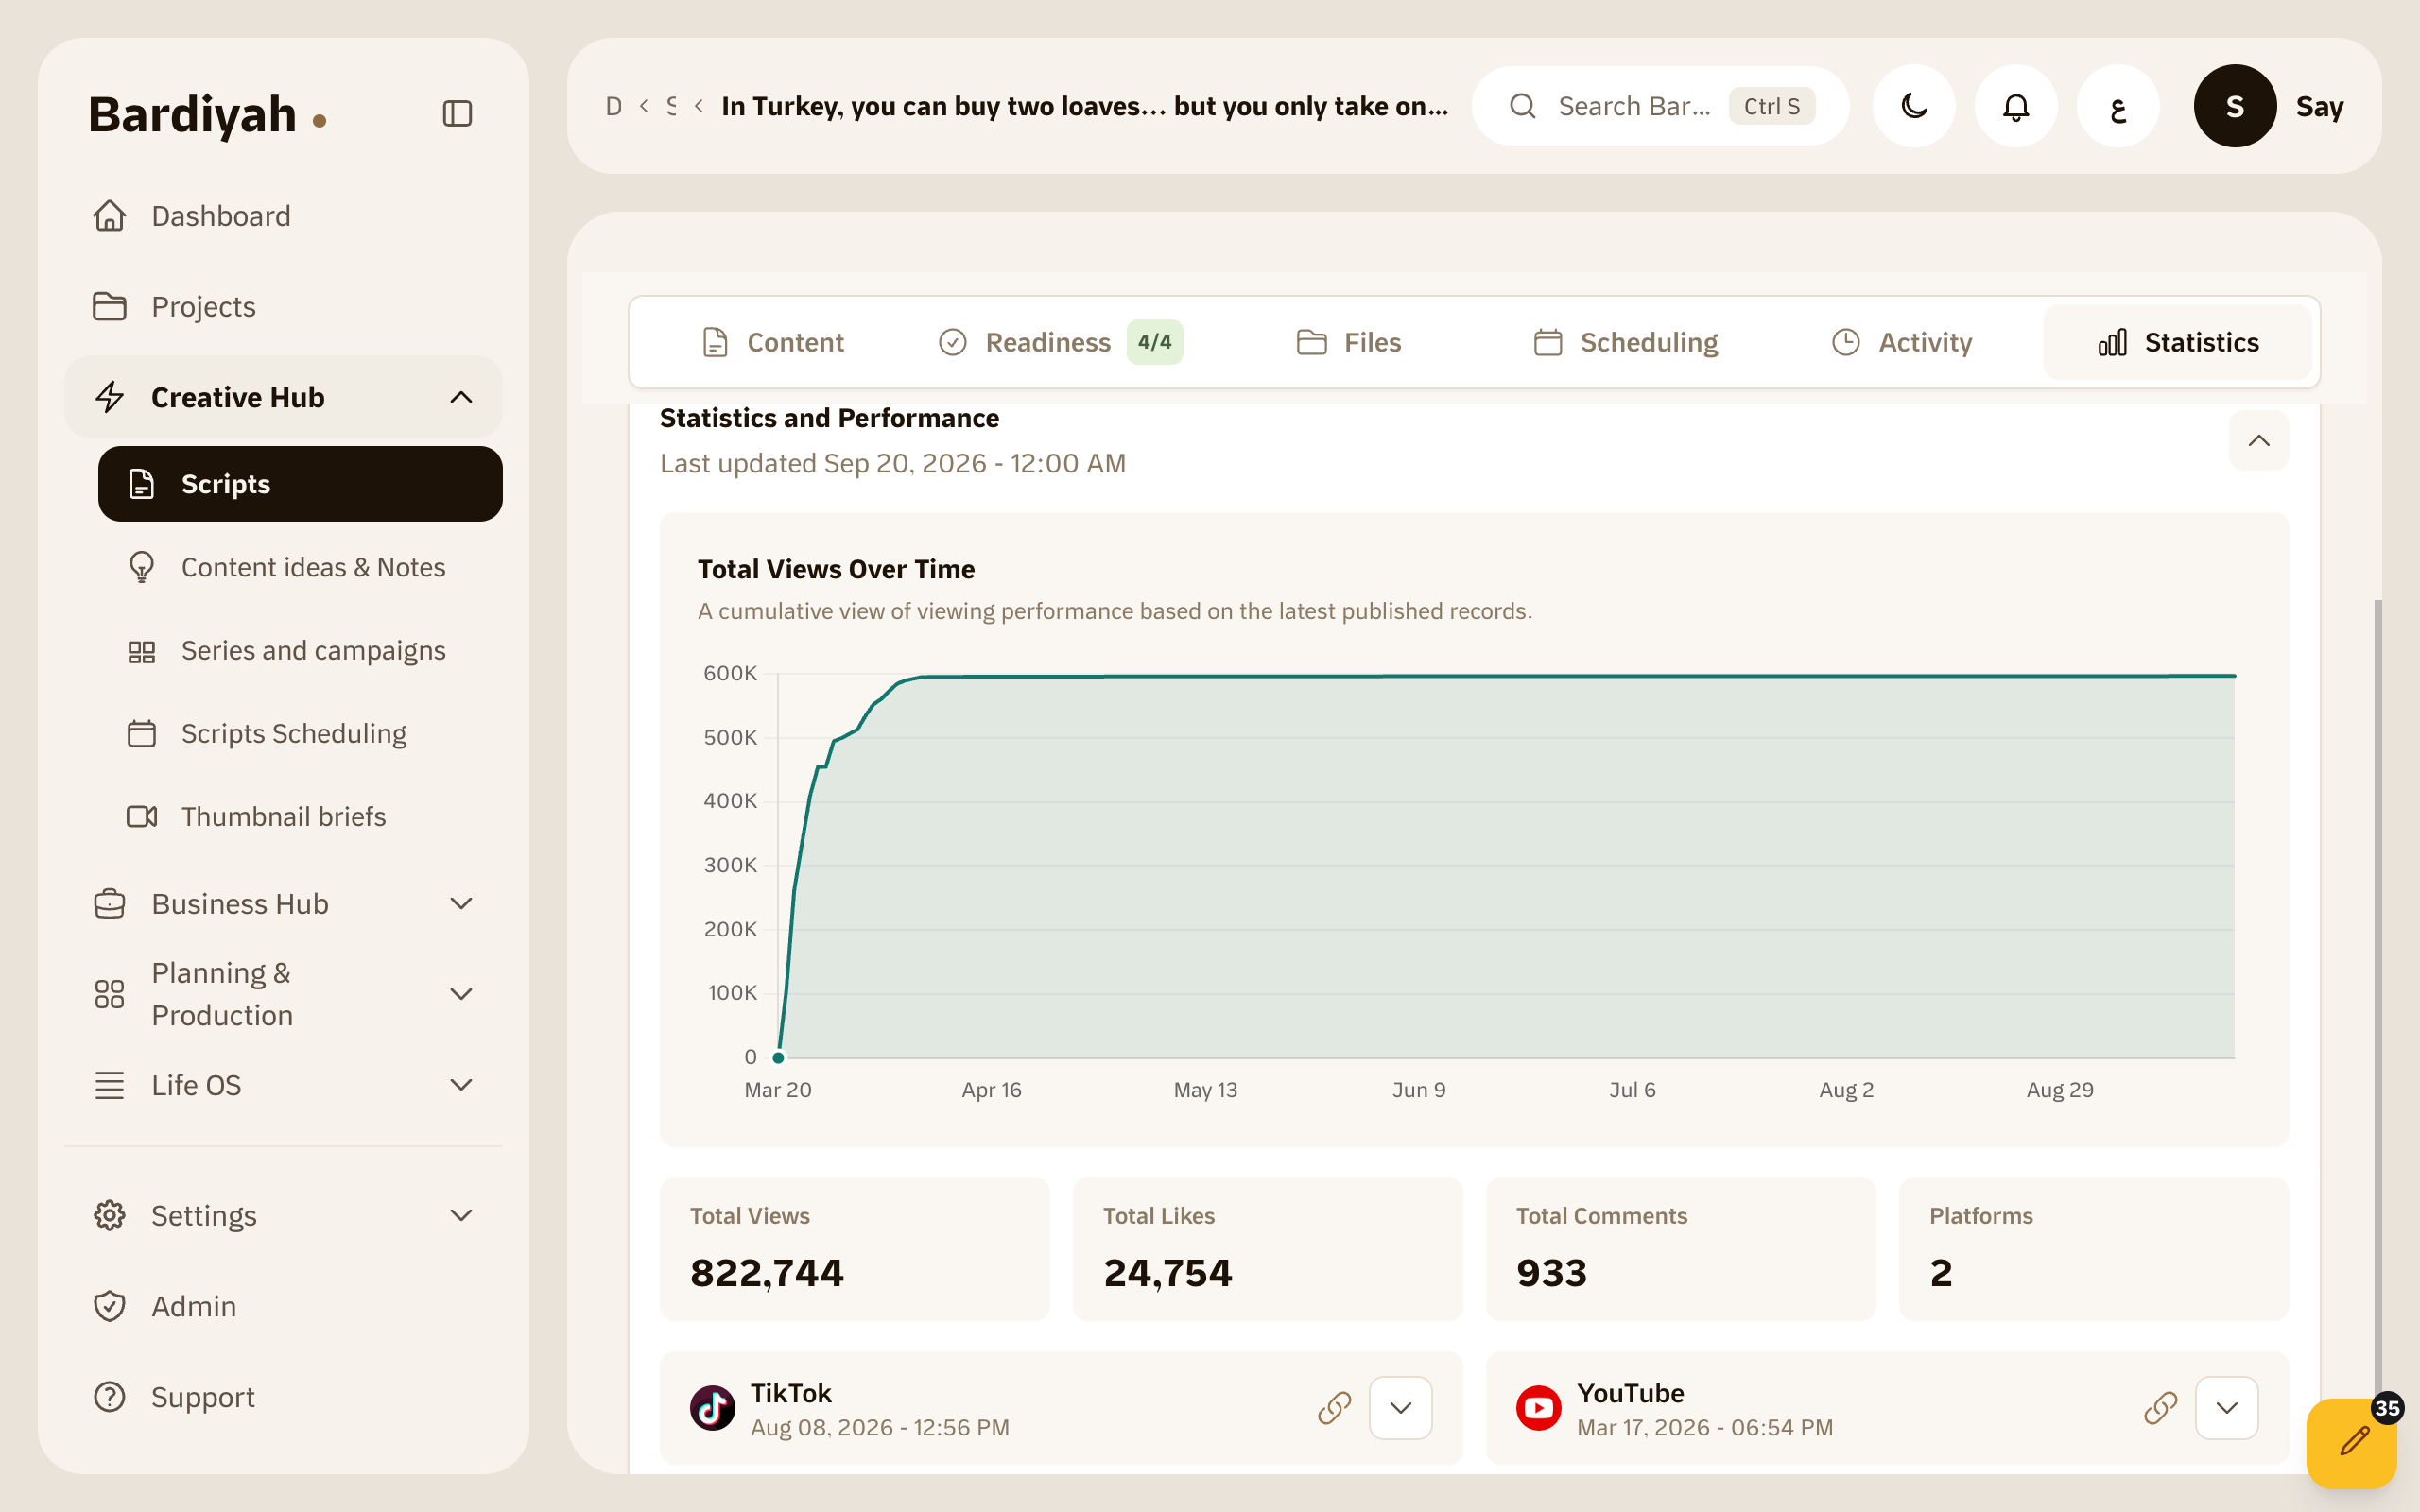Viewport: 2420px width, 1512px height.
Task: Open the user avatar S menu
Action: point(2235,106)
